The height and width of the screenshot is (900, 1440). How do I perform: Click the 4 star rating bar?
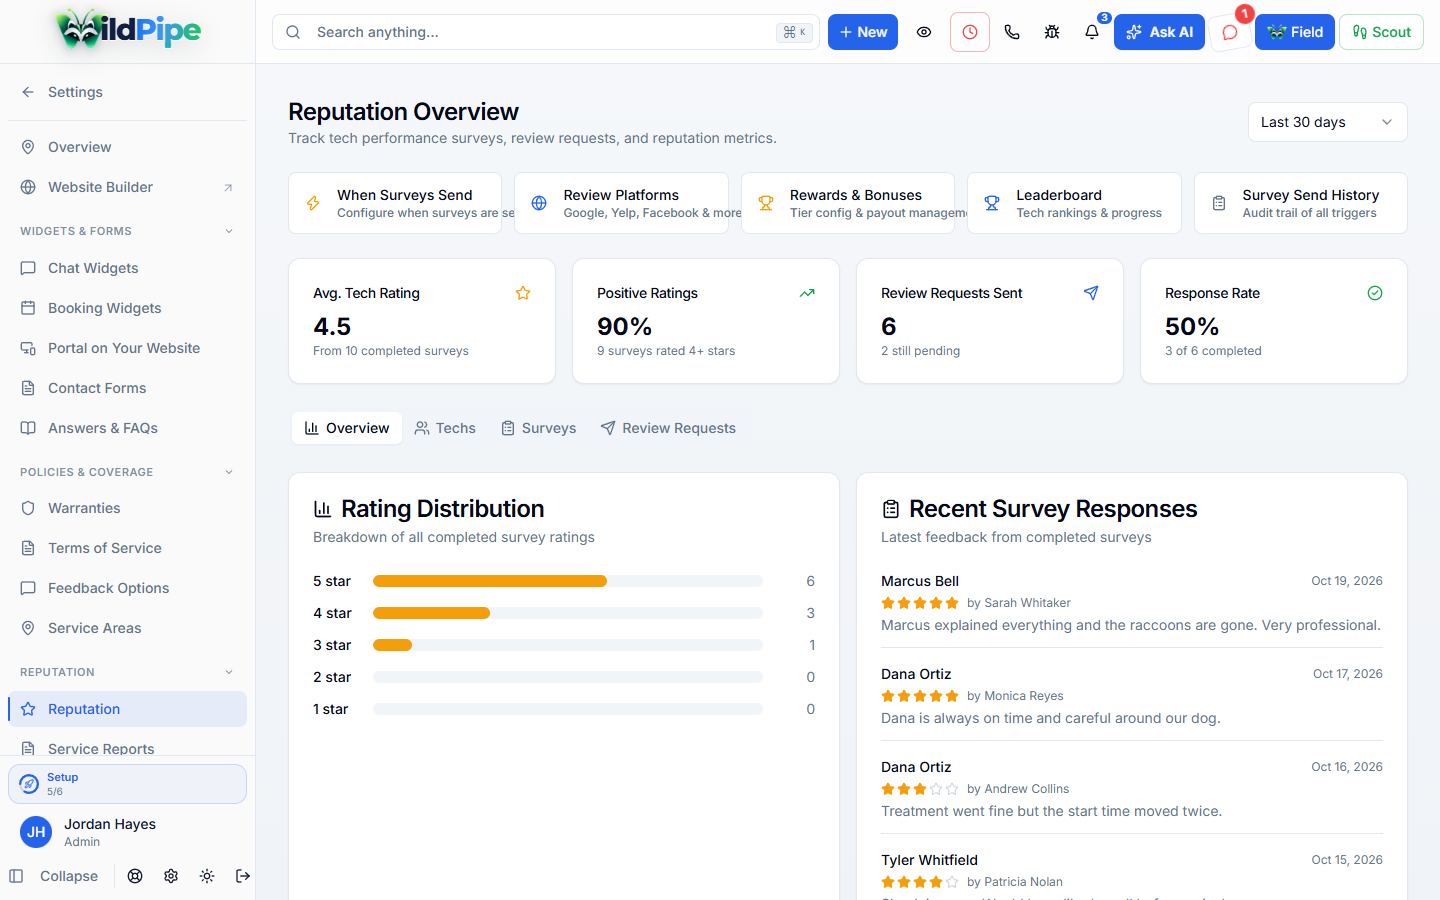tap(568, 613)
